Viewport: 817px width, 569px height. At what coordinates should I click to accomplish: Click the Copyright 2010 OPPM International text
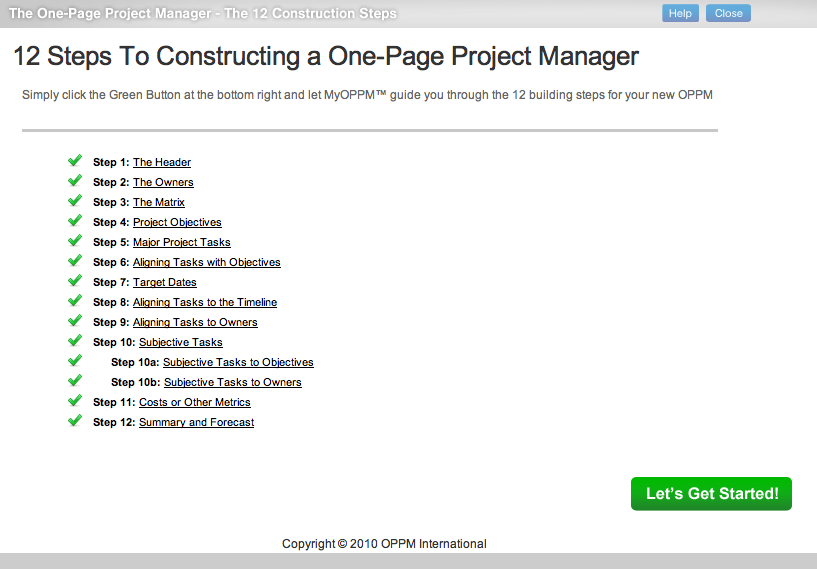(x=384, y=543)
